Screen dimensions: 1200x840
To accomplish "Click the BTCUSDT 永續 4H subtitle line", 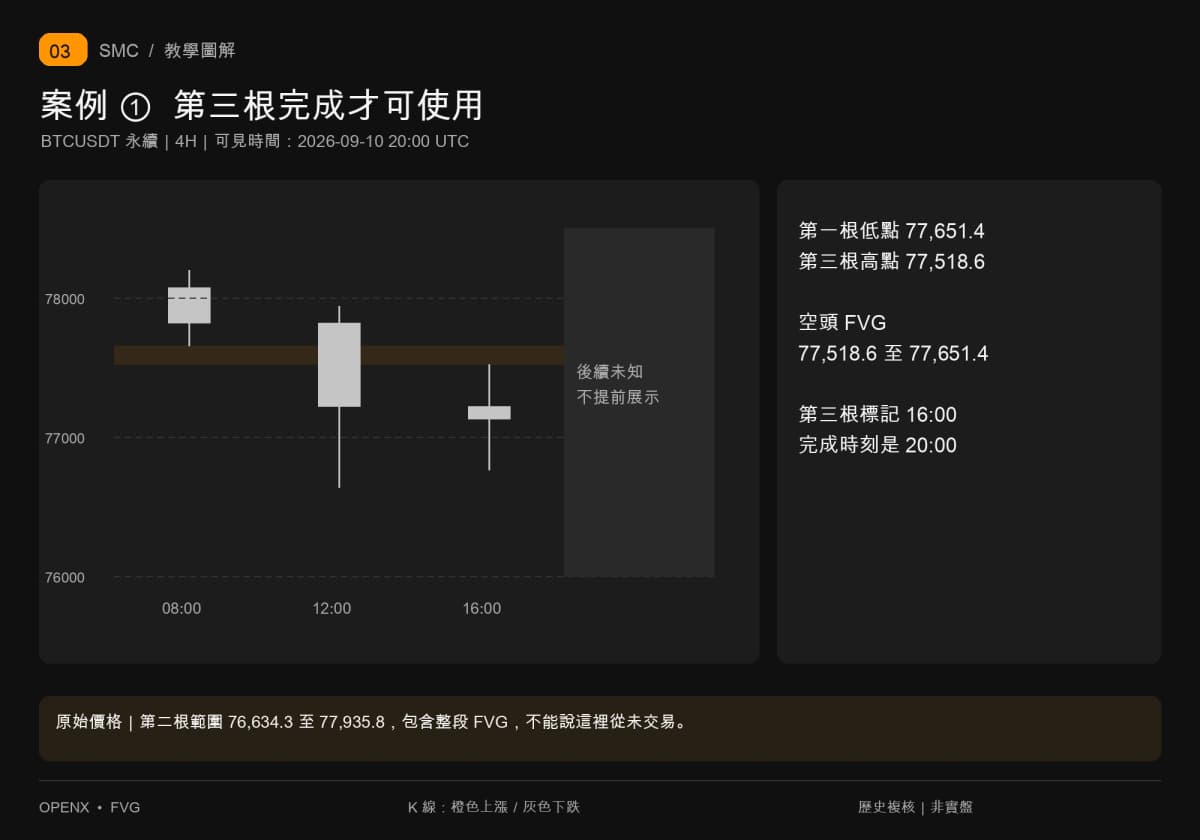I will [255, 142].
